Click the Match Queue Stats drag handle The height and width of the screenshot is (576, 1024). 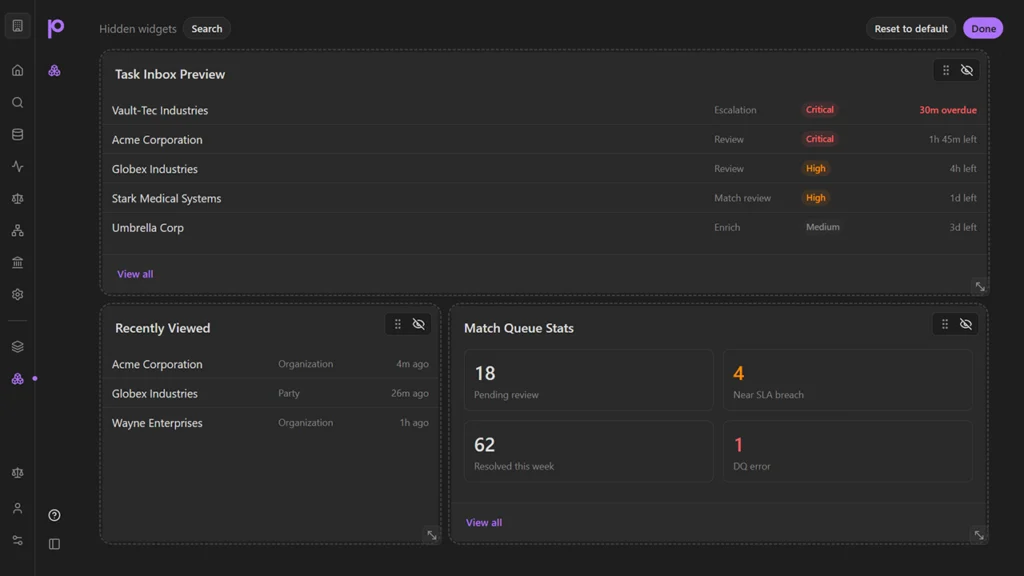coord(945,324)
